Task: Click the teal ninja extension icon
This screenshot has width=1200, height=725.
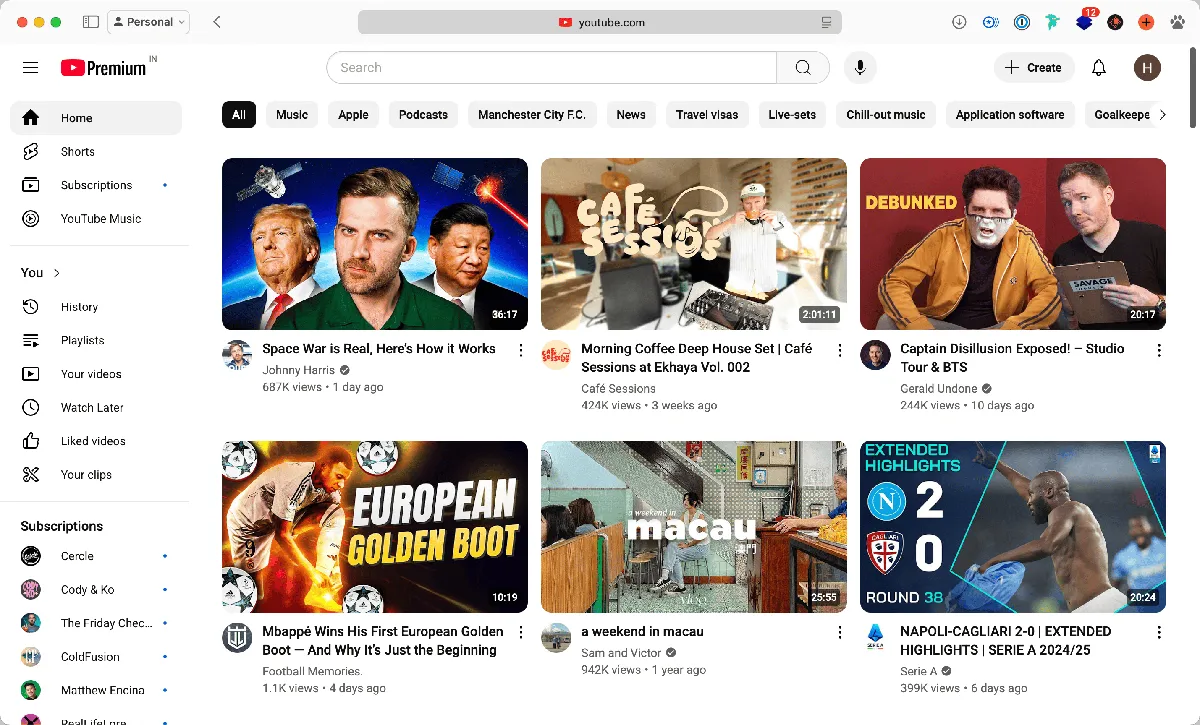Action: pos(1052,22)
